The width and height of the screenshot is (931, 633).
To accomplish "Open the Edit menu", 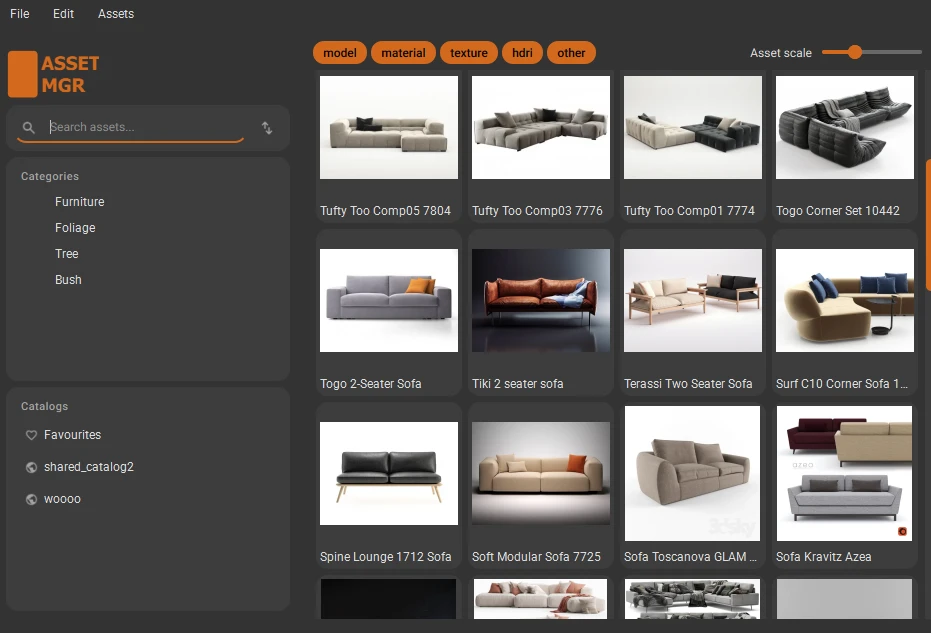I will [63, 14].
